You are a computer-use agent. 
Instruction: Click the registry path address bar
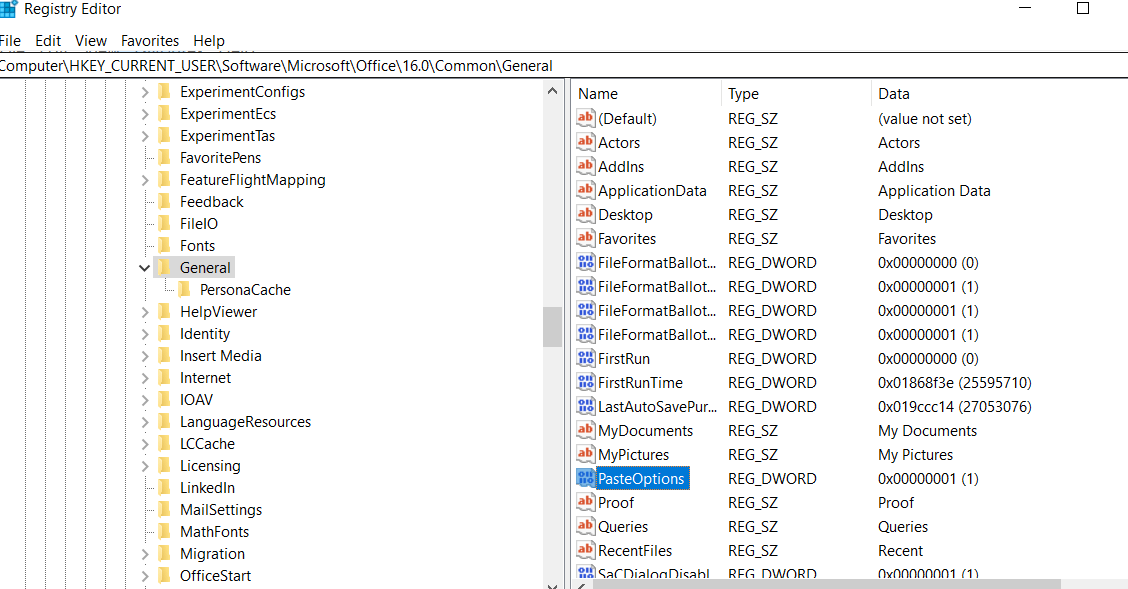click(x=564, y=66)
